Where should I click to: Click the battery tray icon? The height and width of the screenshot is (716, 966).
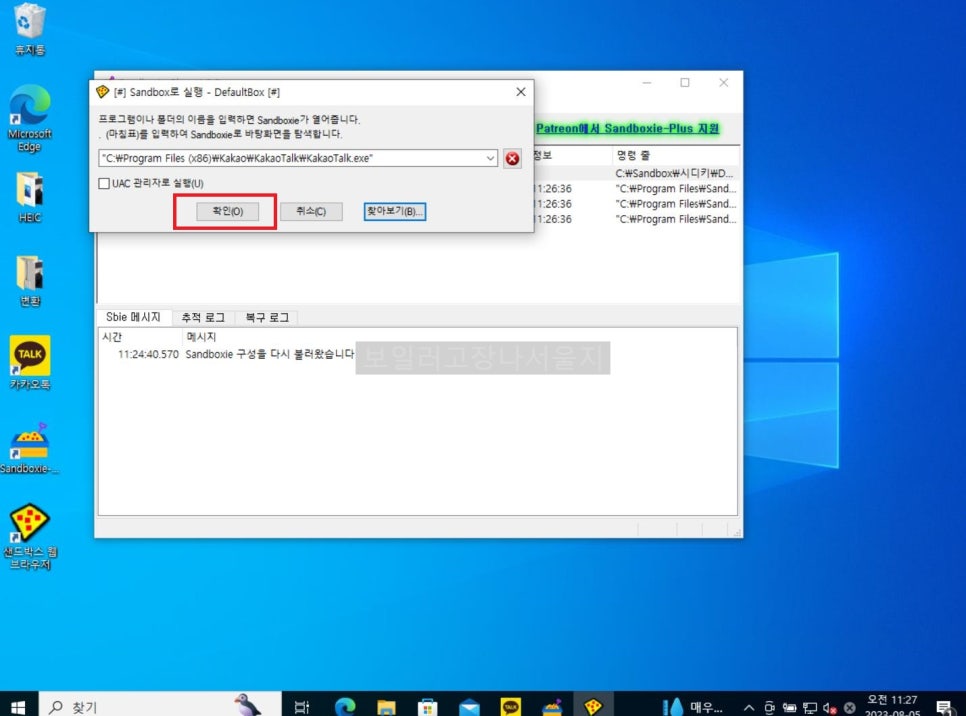tap(789, 707)
